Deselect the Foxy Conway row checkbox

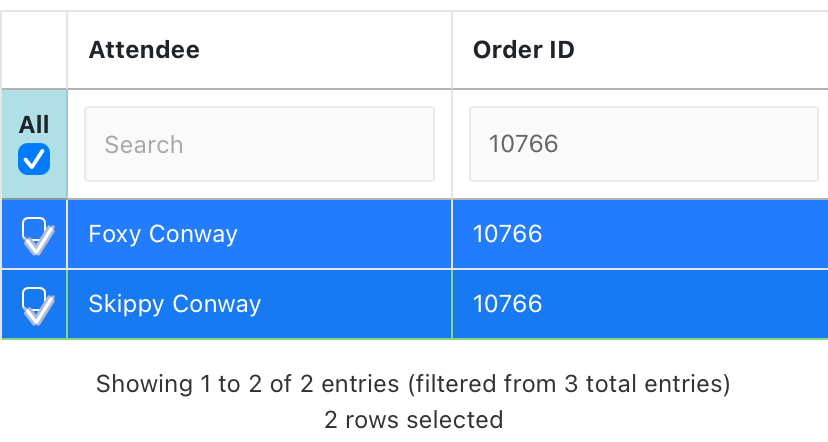pos(35,234)
